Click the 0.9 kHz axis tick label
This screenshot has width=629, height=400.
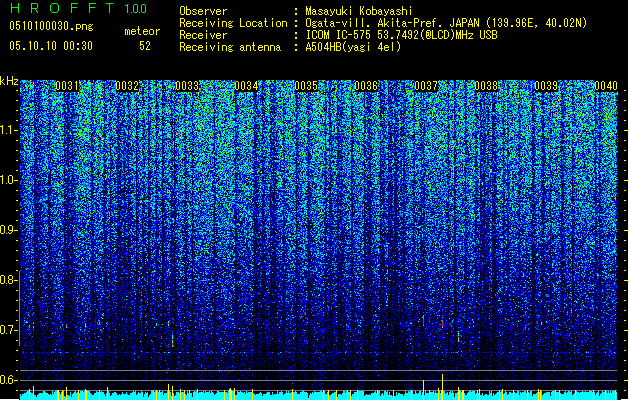9,230
